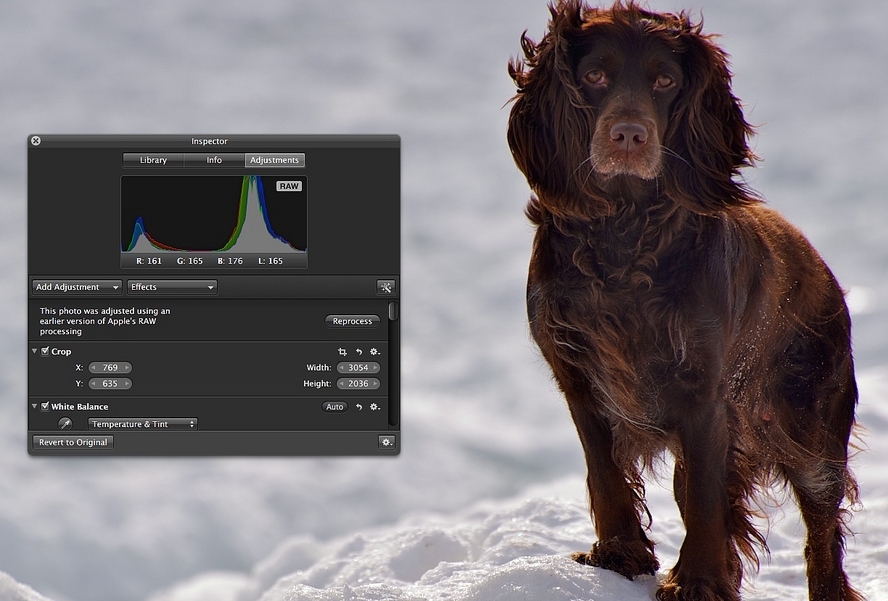Uncheck the White Balance checkbox

pyautogui.click(x=45, y=406)
